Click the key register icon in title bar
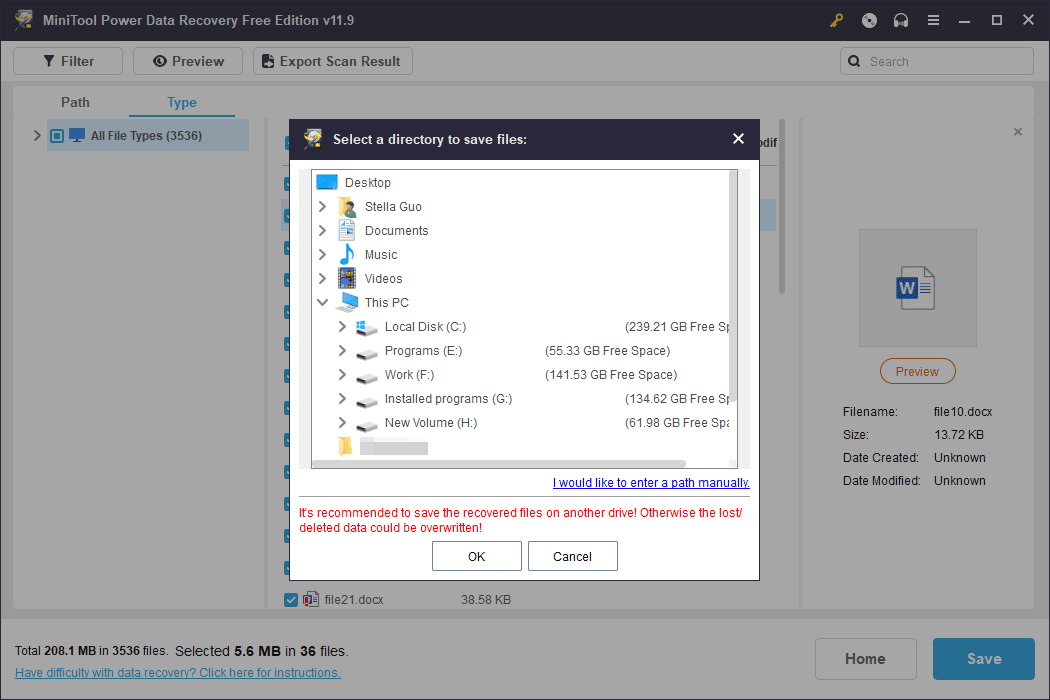Screen dimensions: 1050x700 pyautogui.click(x=836, y=20)
